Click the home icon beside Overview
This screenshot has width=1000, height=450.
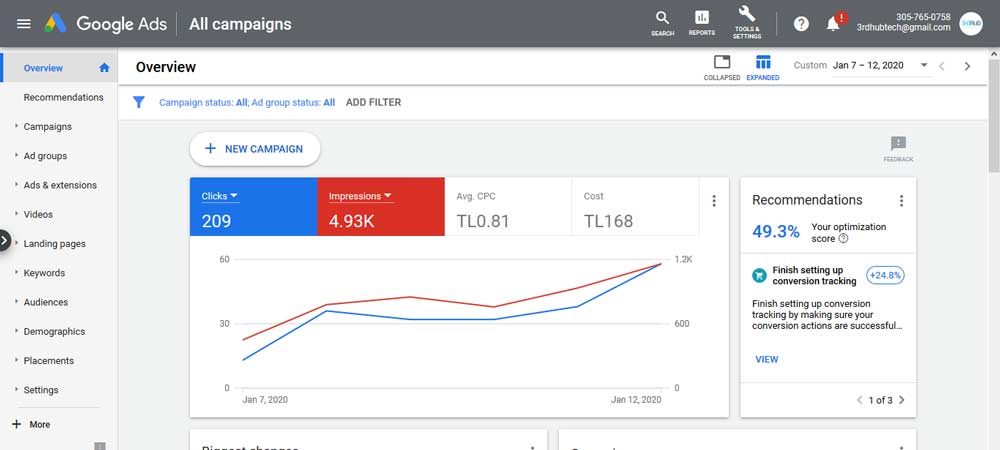pyautogui.click(x=104, y=68)
